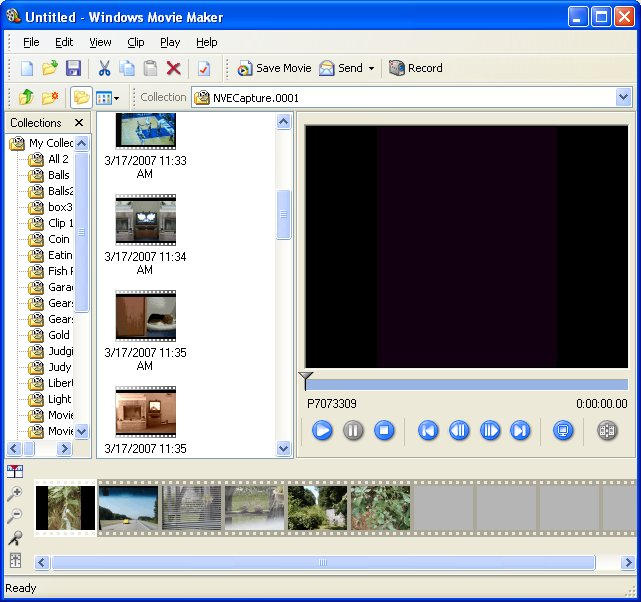
Task: Step to the previous frame
Action: [459, 430]
